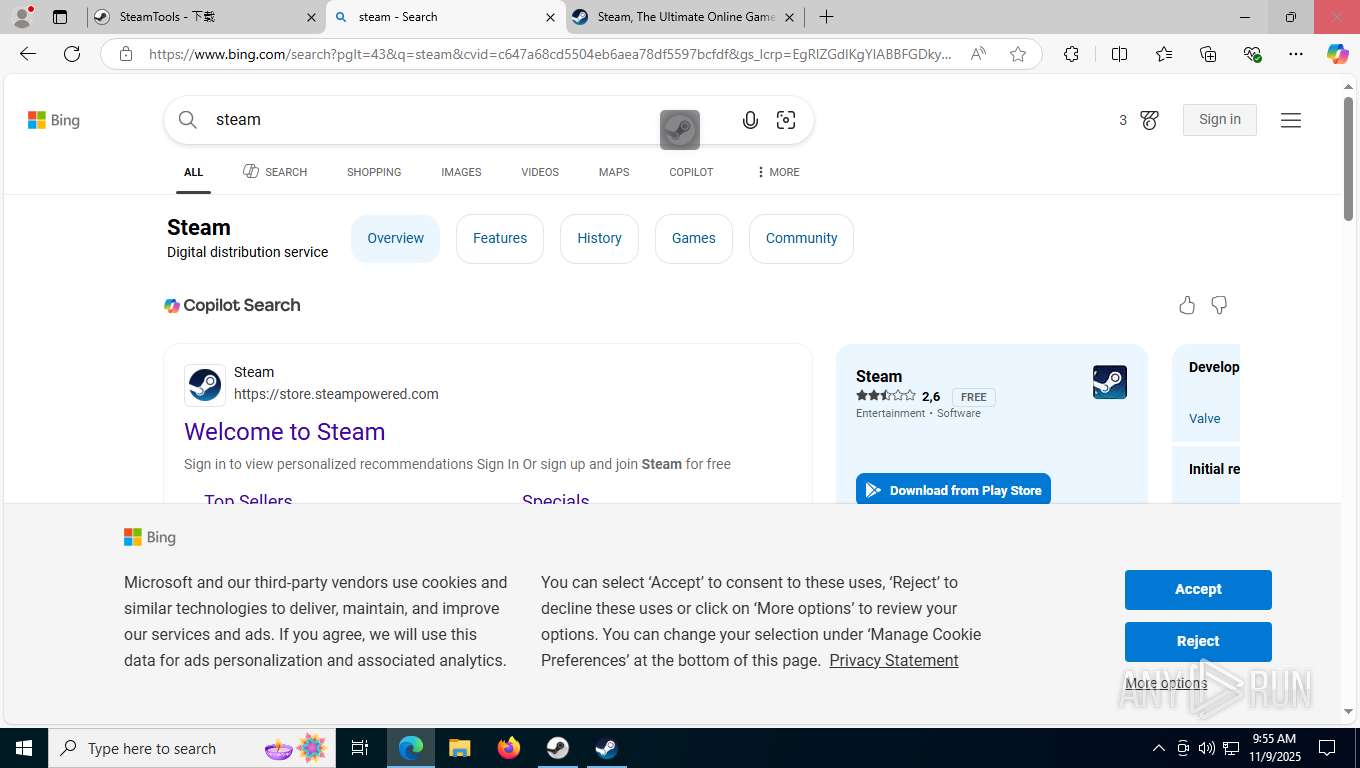
Task: Click Sign in button
Action: (1220, 119)
